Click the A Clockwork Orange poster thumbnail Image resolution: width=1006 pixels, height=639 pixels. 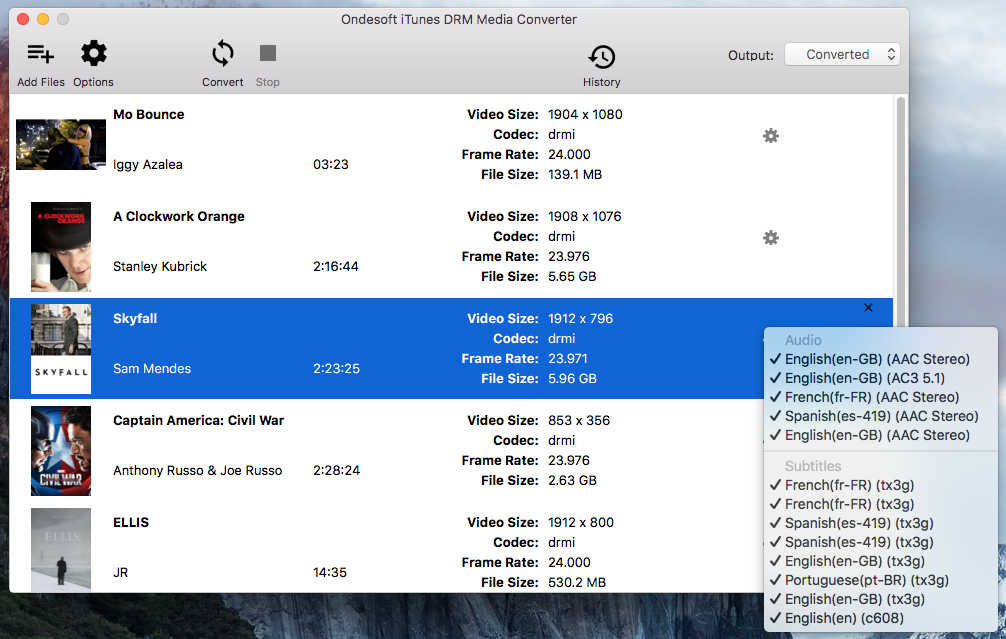tap(61, 246)
